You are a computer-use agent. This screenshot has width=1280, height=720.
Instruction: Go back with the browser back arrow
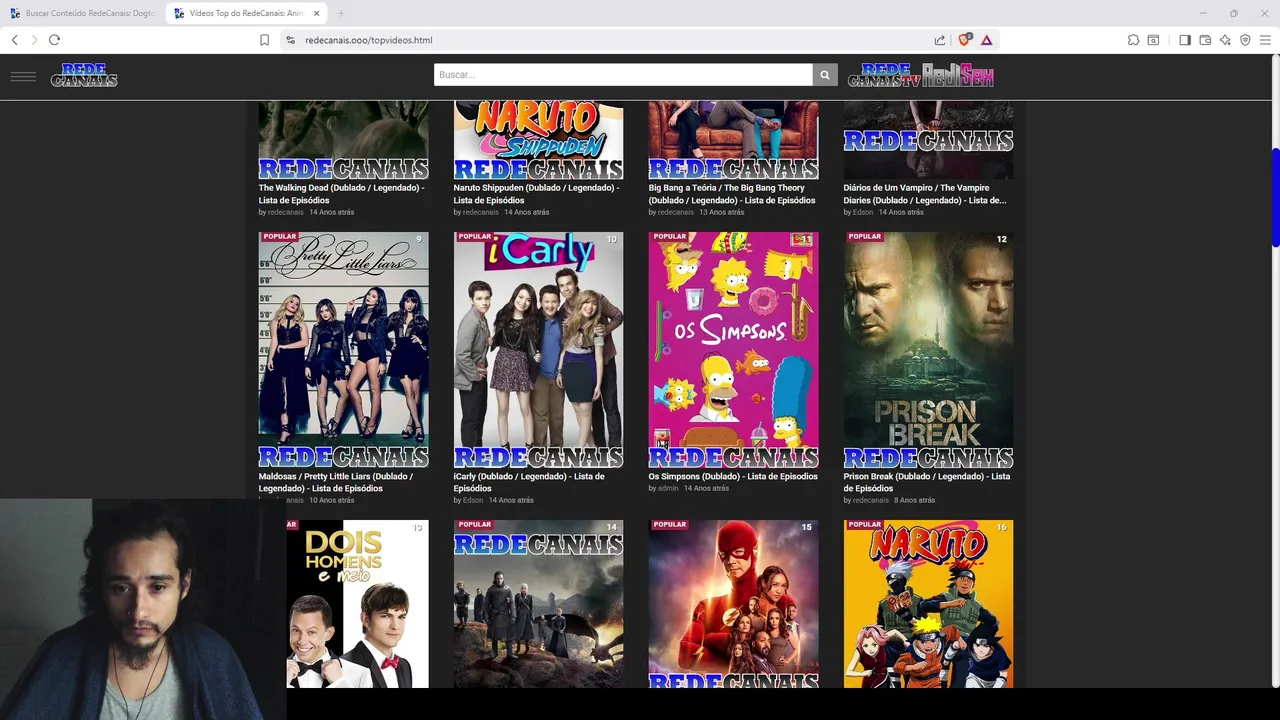point(14,40)
